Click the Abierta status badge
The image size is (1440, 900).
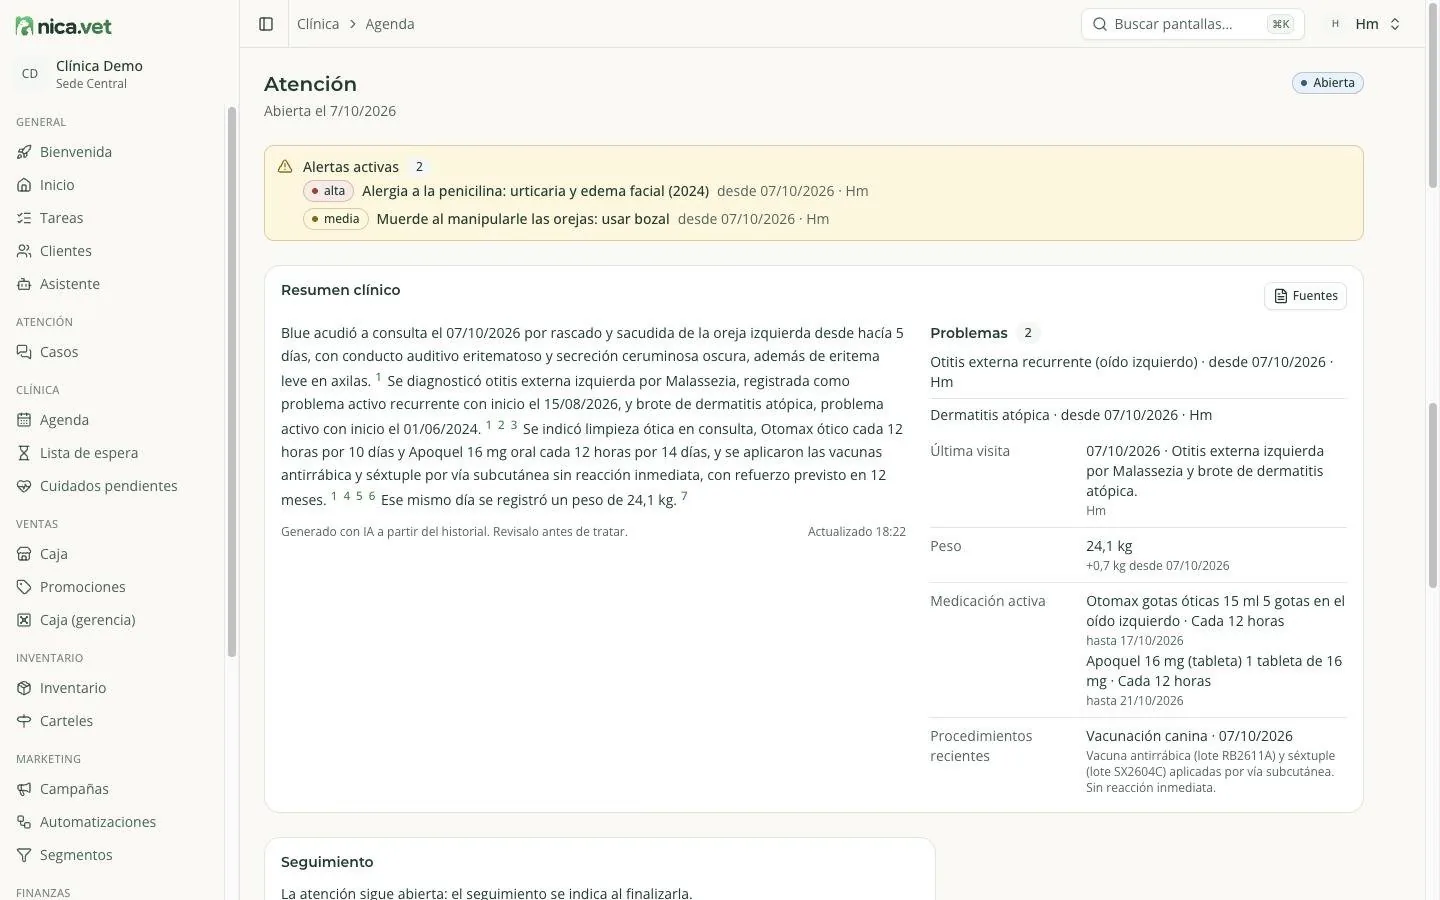pyautogui.click(x=1327, y=83)
